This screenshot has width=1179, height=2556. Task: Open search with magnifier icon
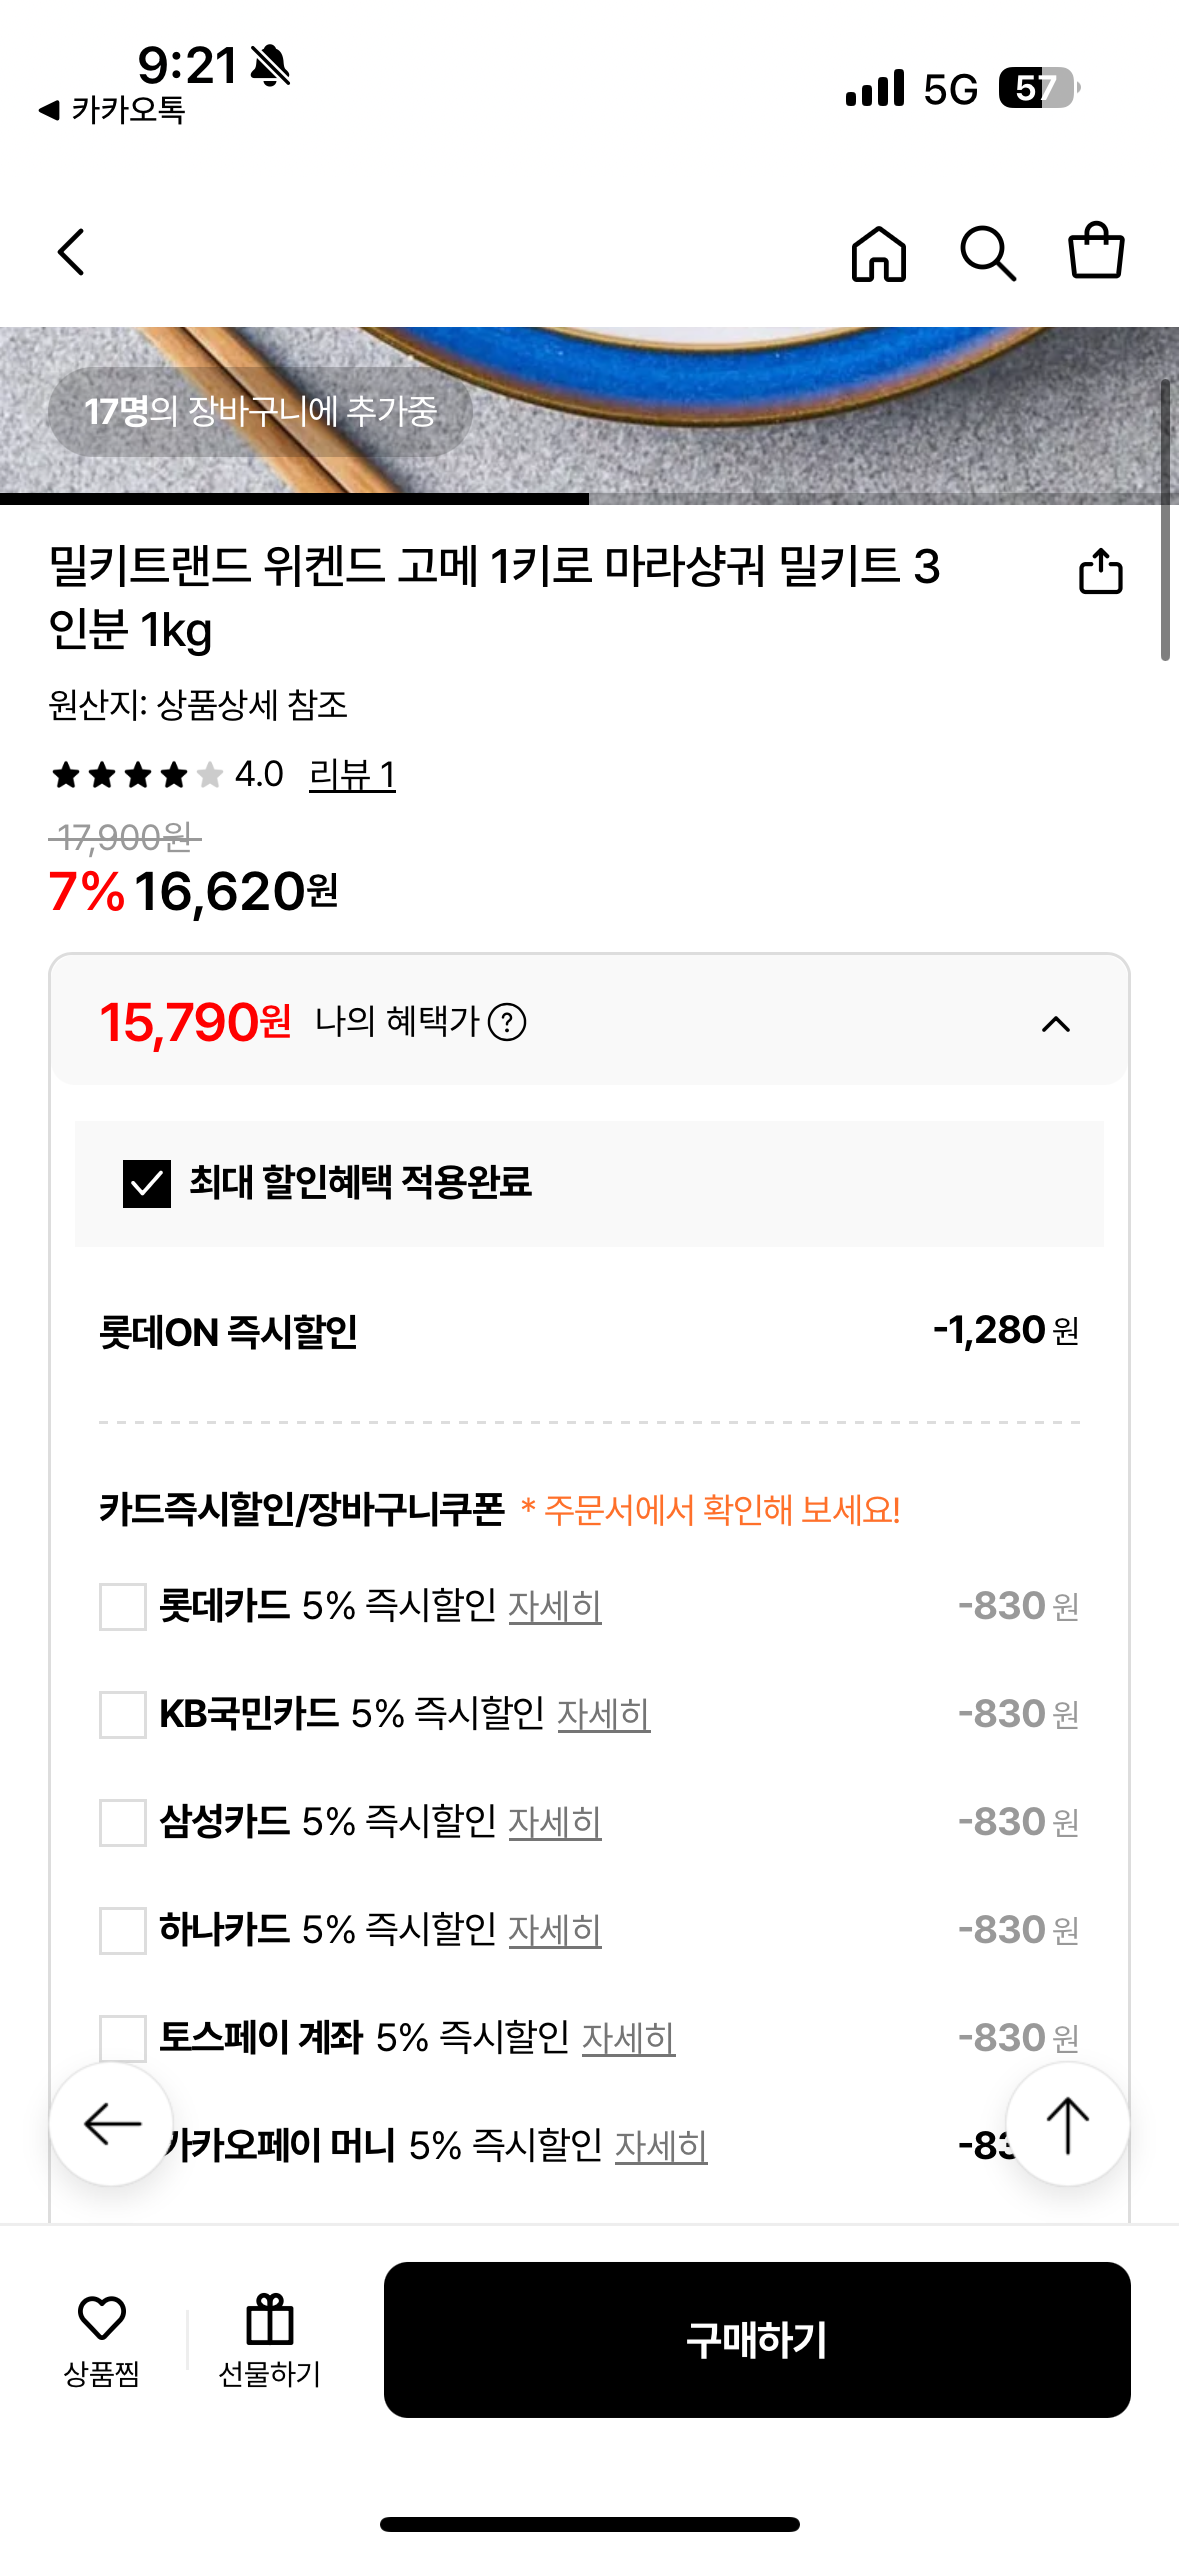pos(987,253)
